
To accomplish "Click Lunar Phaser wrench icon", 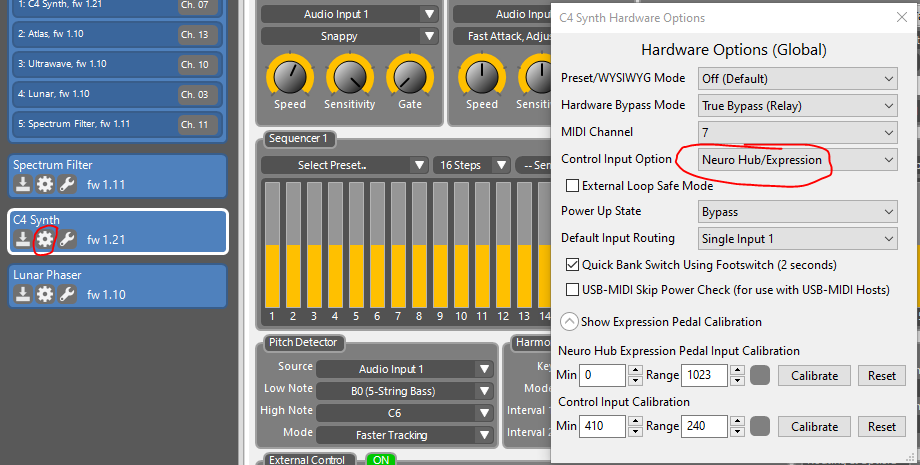I will [x=67, y=294].
